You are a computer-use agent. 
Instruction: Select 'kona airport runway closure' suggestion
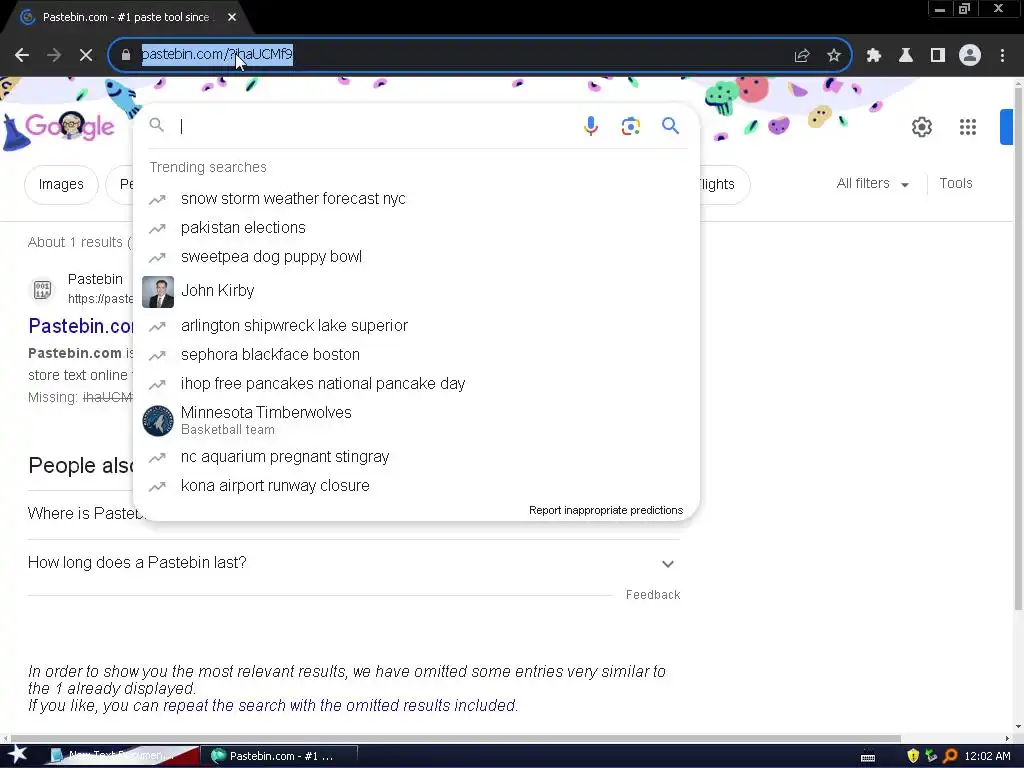point(416,486)
